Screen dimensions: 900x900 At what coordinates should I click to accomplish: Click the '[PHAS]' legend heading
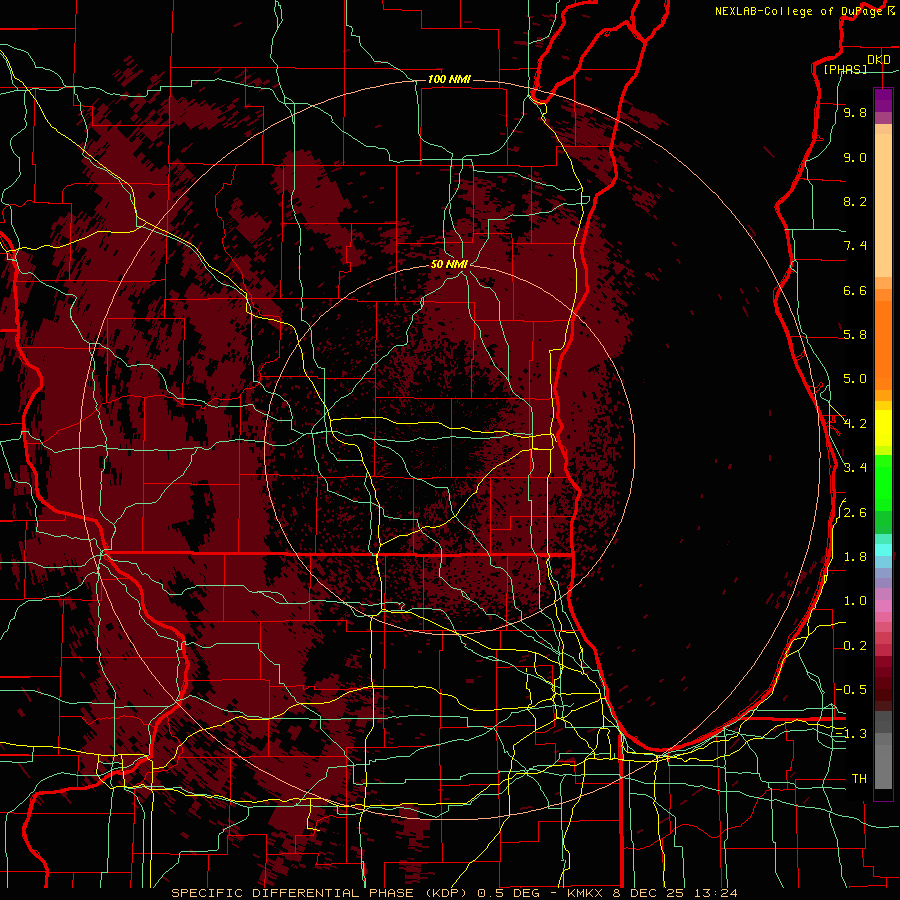[x=845, y=69]
